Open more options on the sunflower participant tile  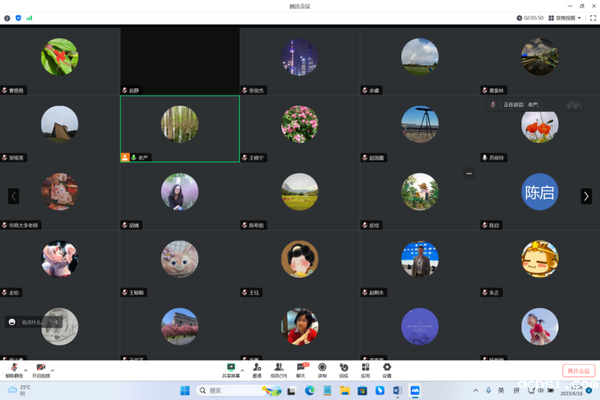click(x=468, y=173)
